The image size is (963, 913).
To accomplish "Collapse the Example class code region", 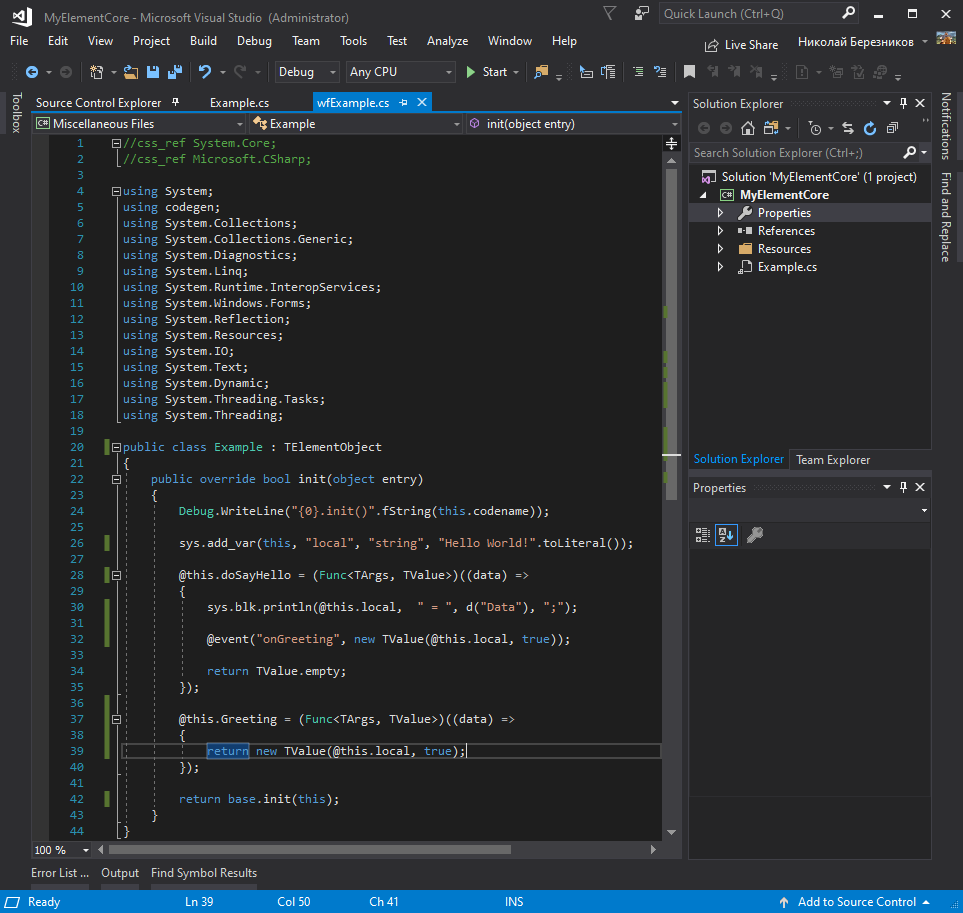I will click(116, 447).
